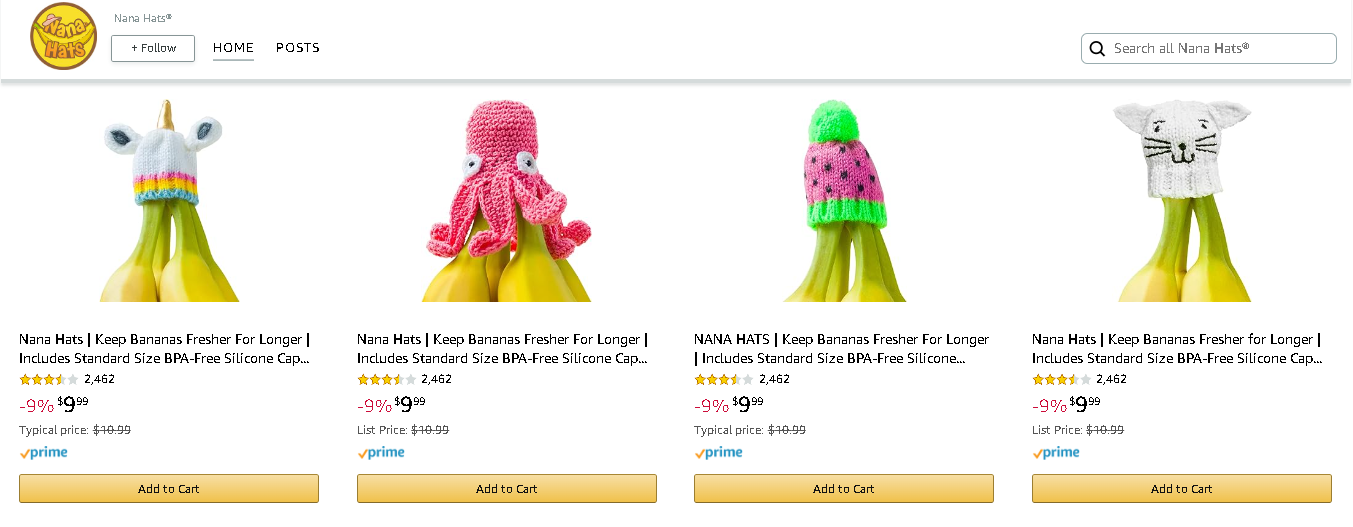Add the white cat hat to cart
Image resolution: width=1353 pixels, height=527 pixels.
1182,489
